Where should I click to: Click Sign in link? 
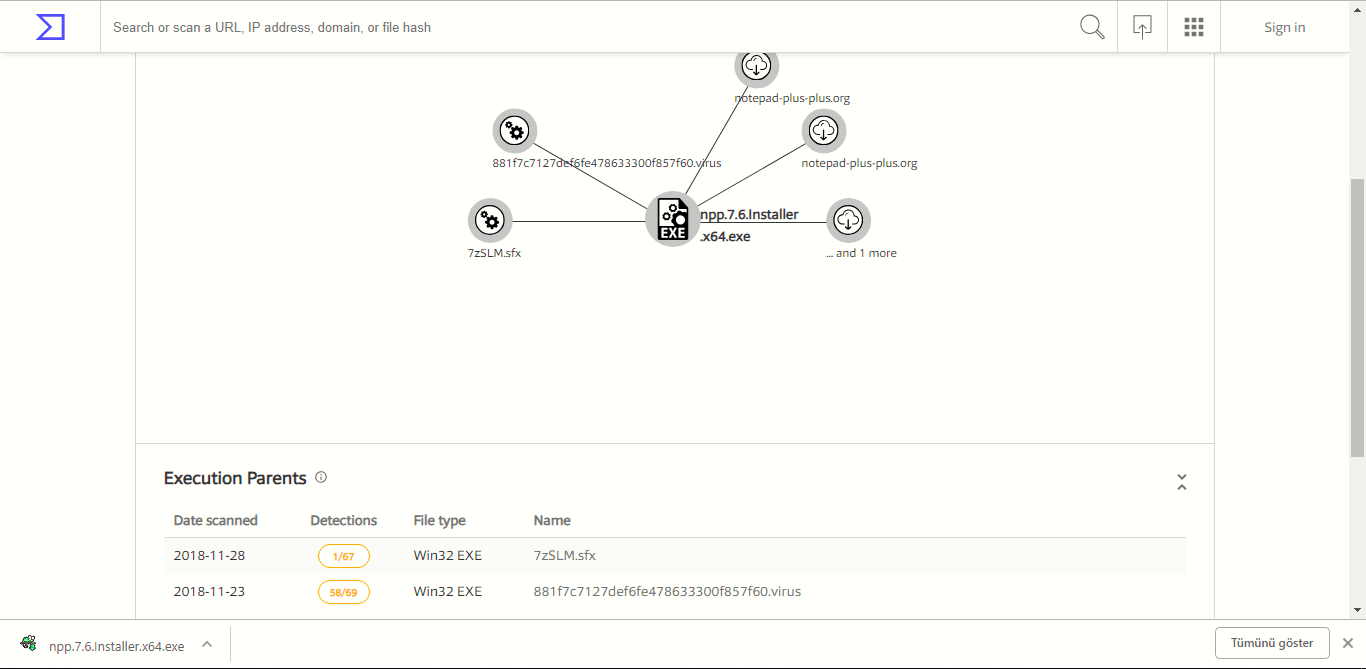click(x=1284, y=27)
